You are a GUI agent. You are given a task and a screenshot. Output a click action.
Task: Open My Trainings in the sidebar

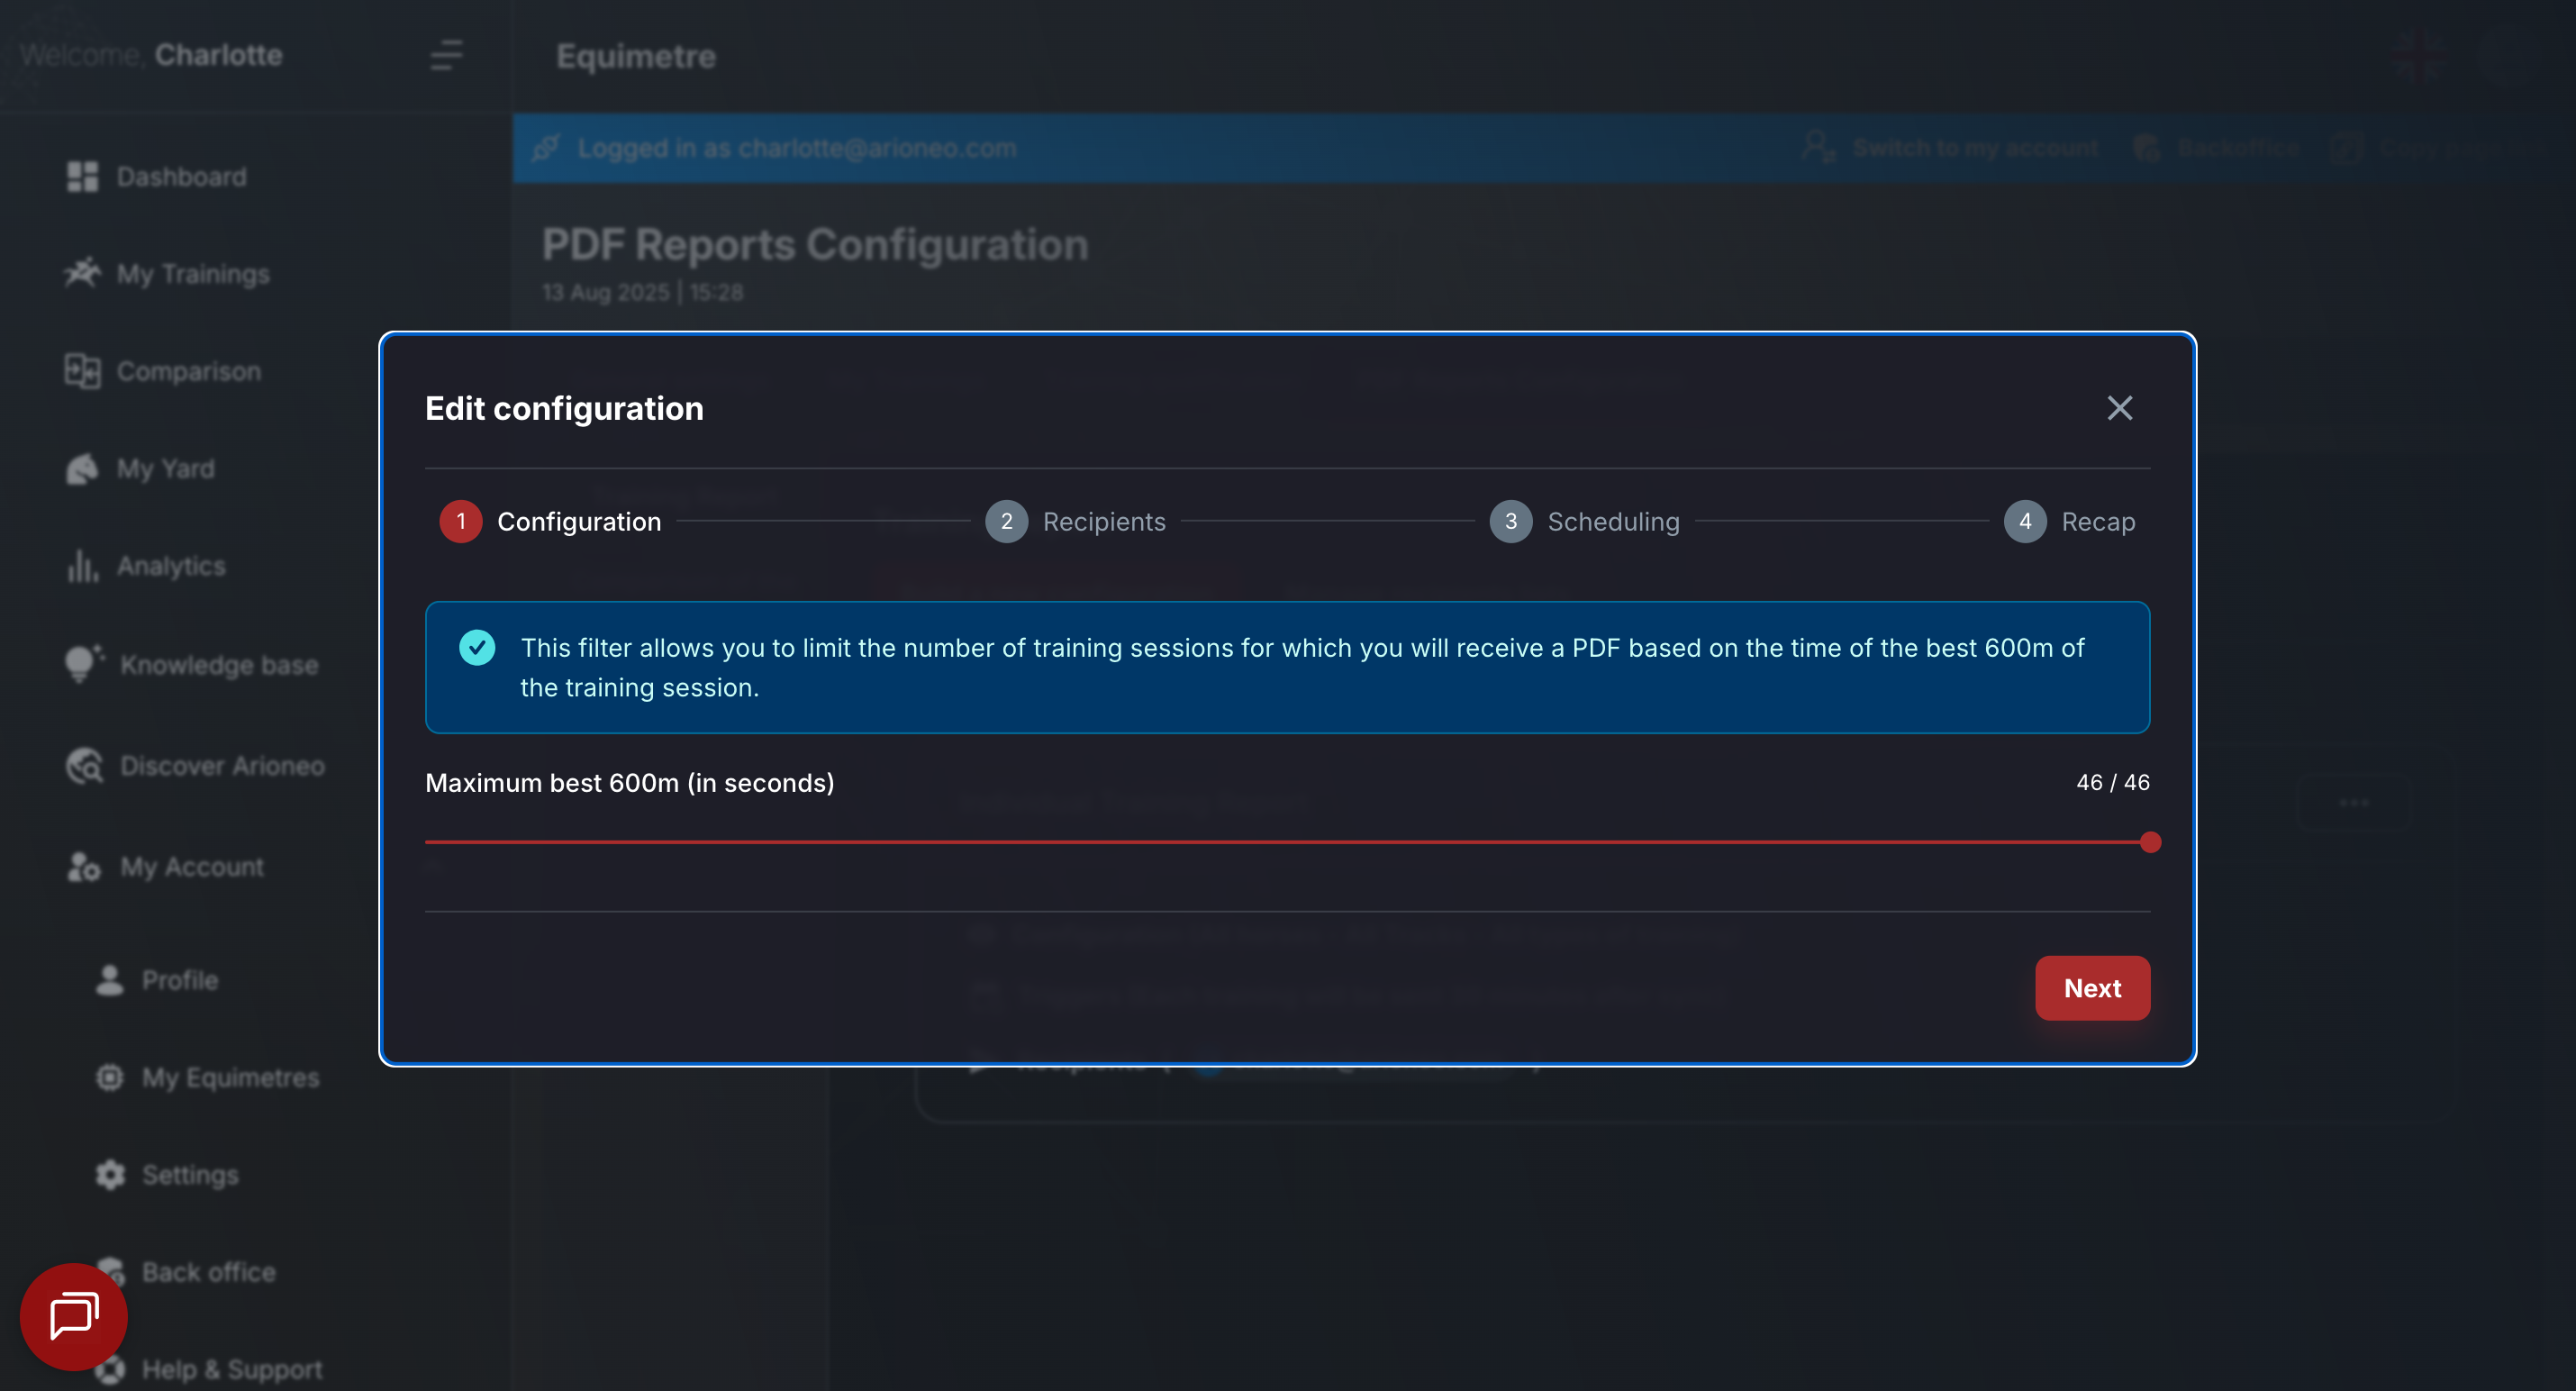[x=167, y=274]
